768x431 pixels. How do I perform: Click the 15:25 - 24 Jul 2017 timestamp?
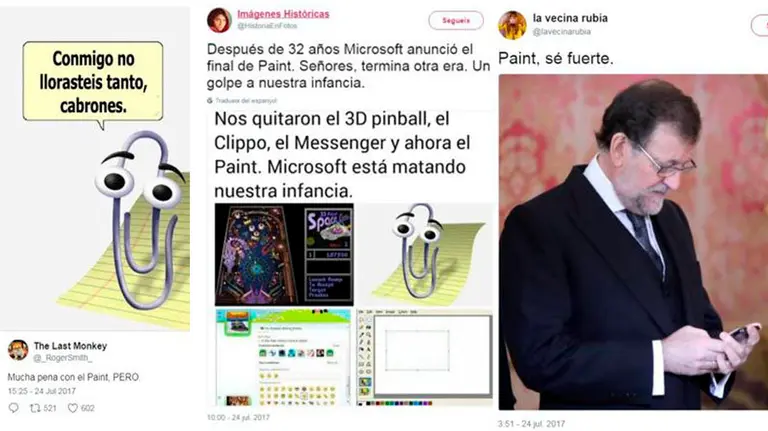pyautogui.click(x=42, y=391)
